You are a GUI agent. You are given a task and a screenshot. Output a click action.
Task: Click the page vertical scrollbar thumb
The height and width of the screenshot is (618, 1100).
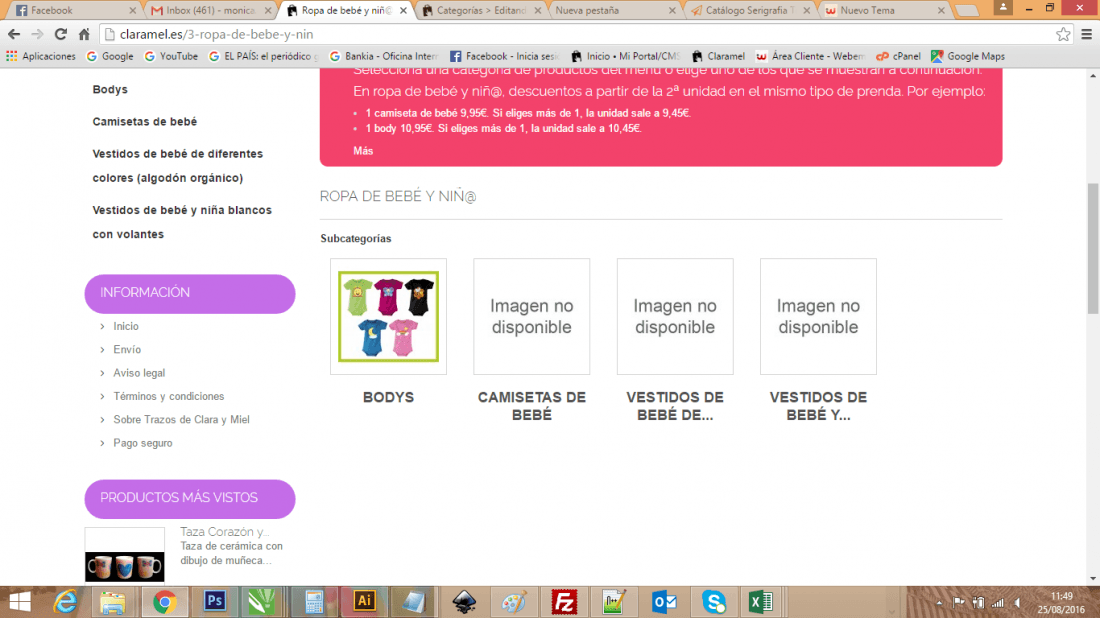(x=1093, y=248)
